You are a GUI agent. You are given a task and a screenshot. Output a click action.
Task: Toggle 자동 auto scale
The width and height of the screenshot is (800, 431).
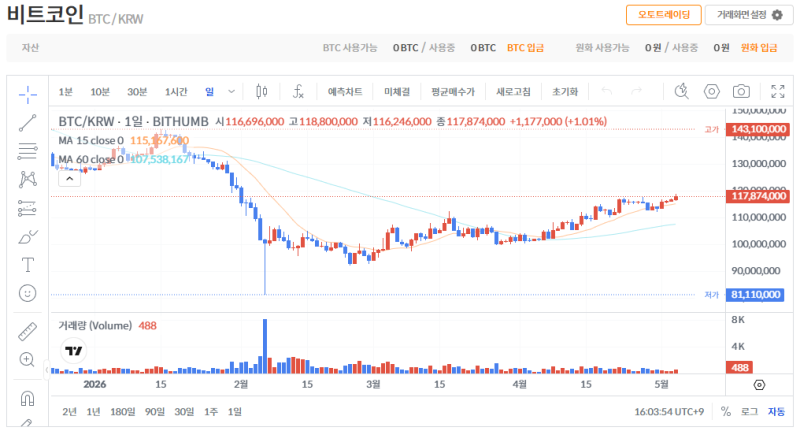776,412
